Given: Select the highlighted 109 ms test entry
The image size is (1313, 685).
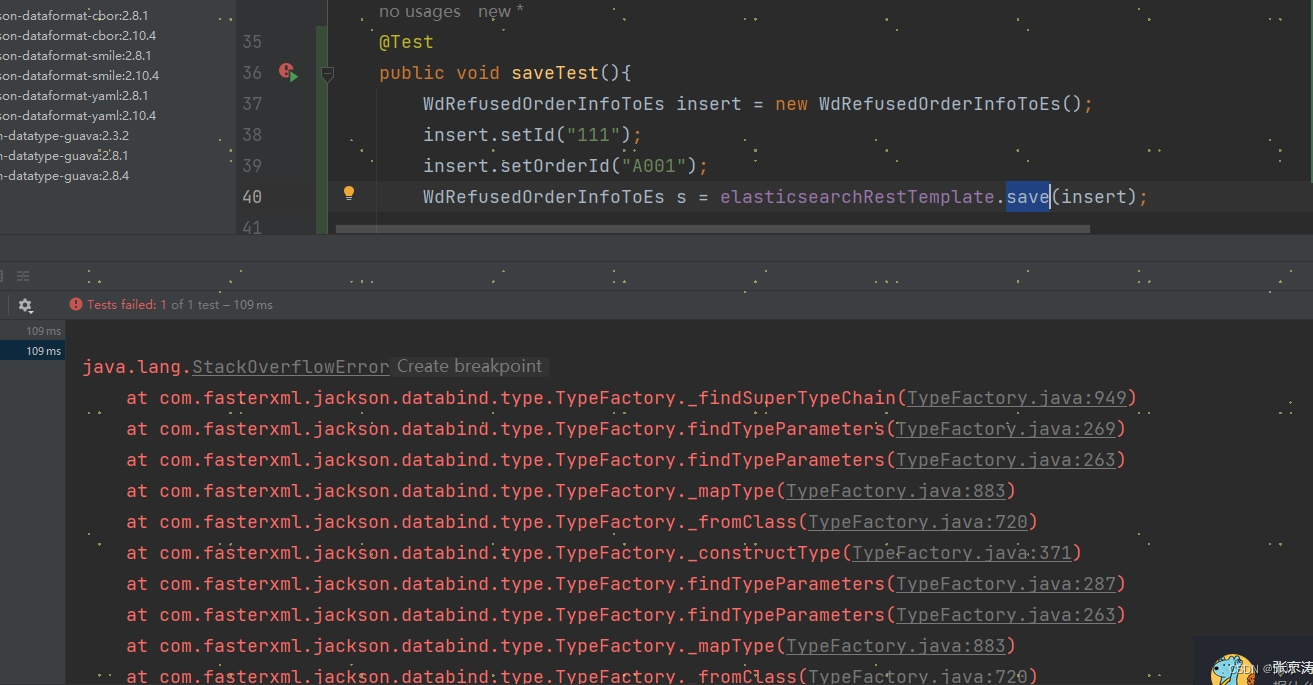Looking at the screenshot, I should coord(44,350).
